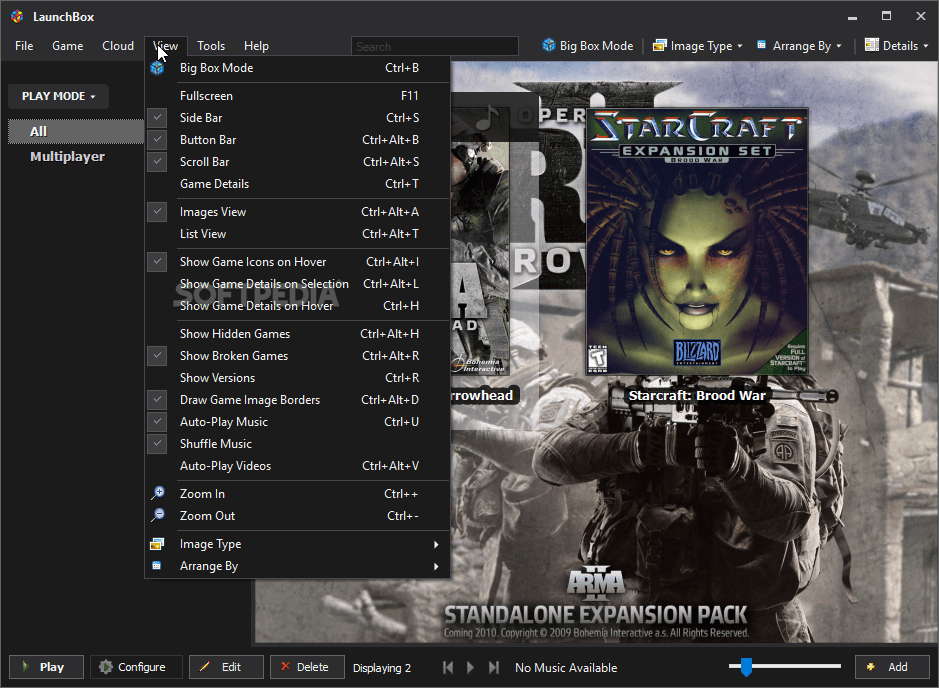939x688 pixels.
Task: Open the Game menu
Action: click(x=68, y=46)
